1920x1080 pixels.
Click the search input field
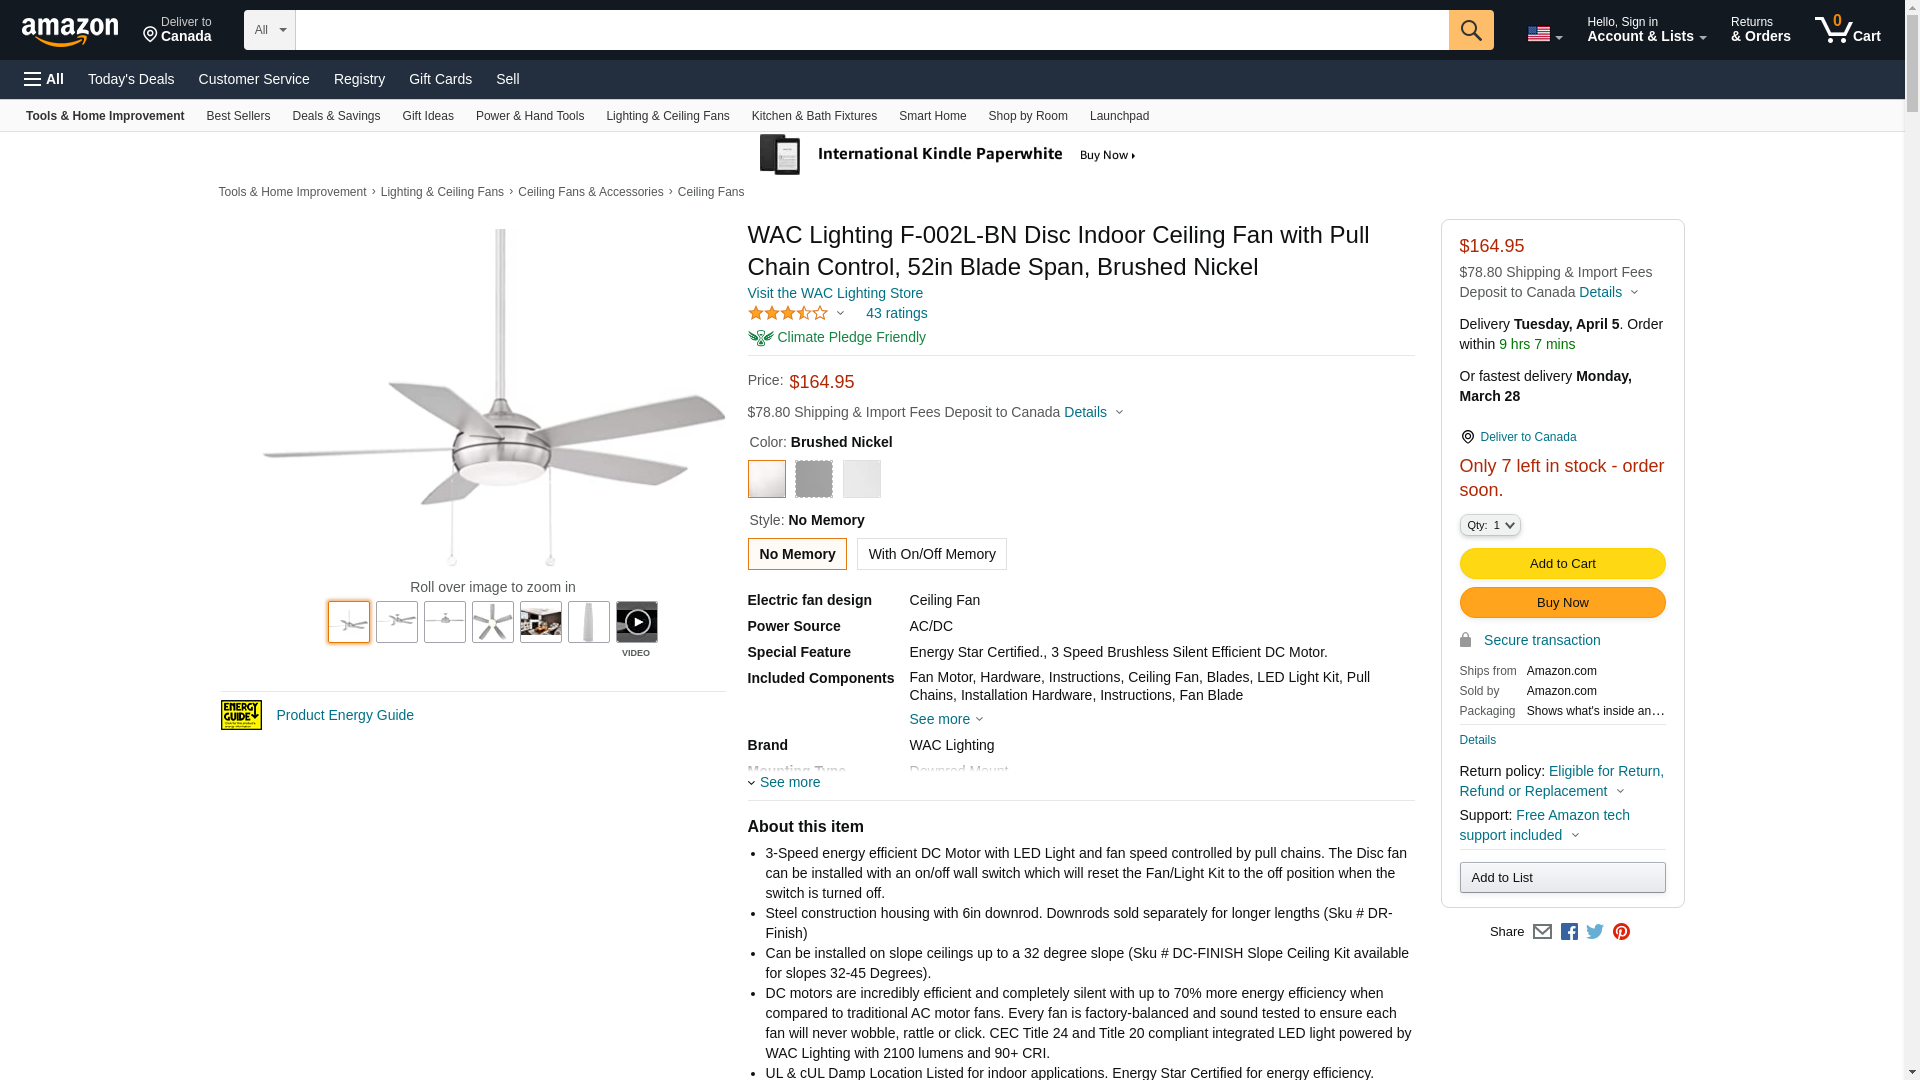871,30
